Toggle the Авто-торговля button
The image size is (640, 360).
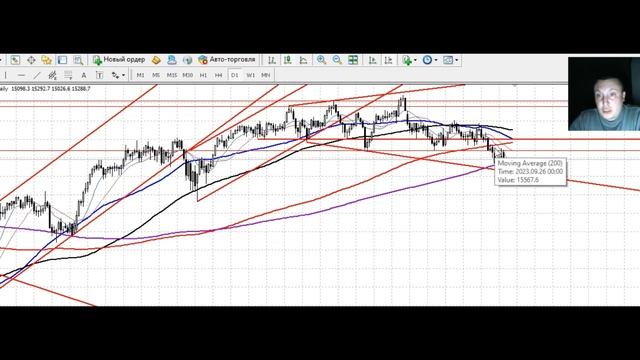click(227, 60)
